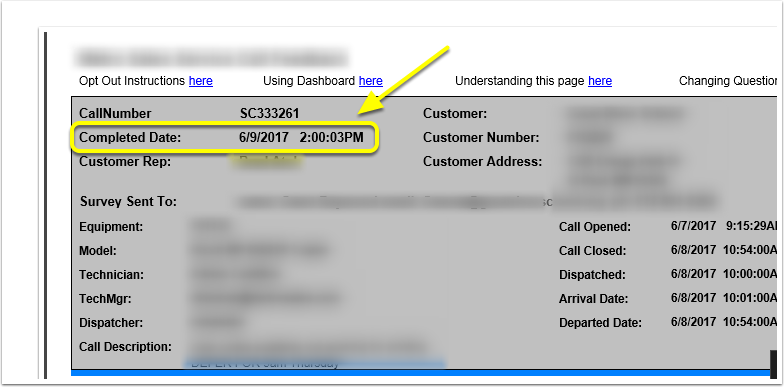Click the Customer: label
This screenshot has width=784, height=387.
455,114
